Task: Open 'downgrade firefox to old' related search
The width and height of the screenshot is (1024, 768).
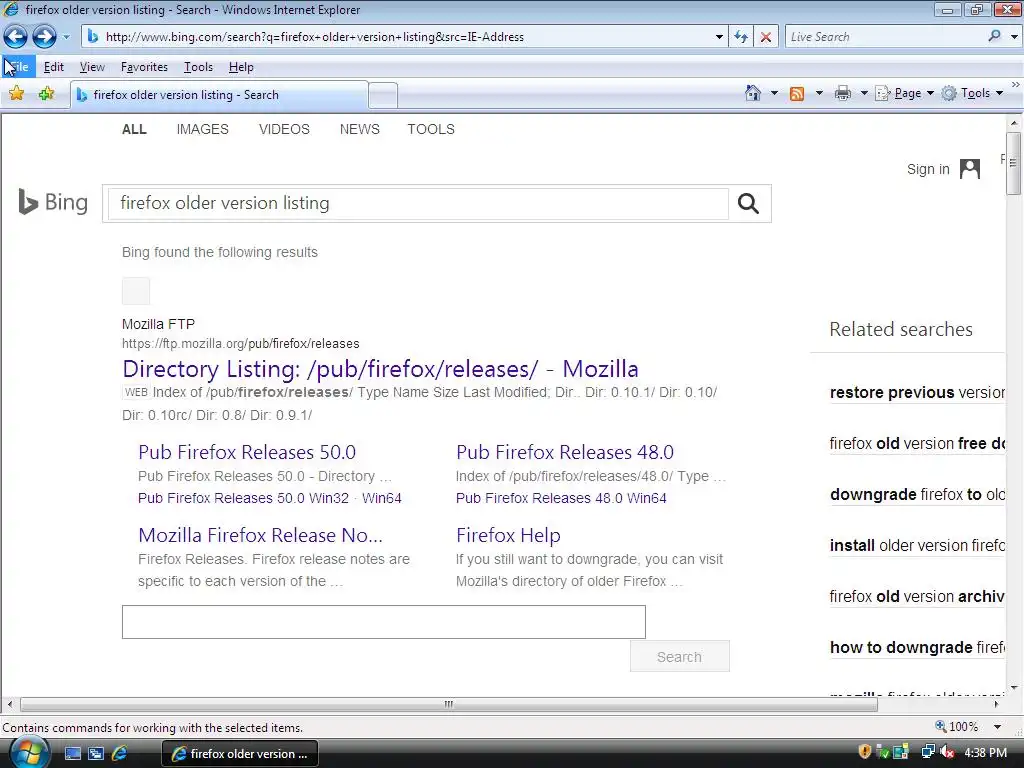Action: coord(917,494)
